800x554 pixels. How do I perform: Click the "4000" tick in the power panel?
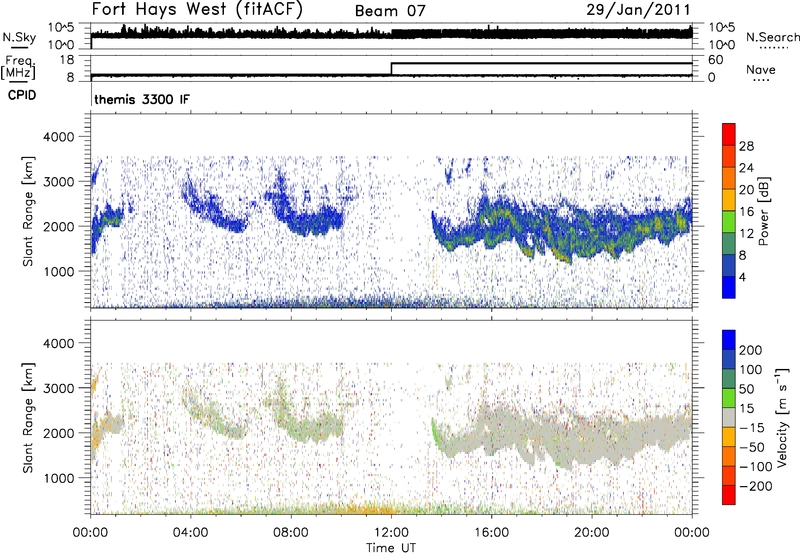59,137
